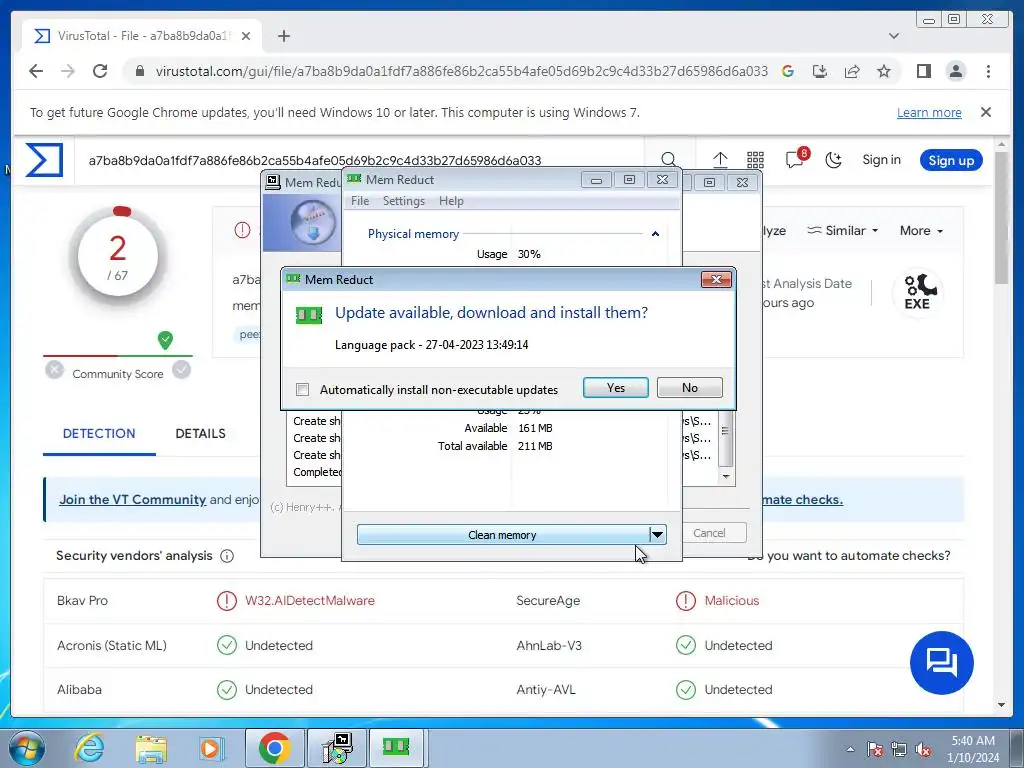Switch to the installer taskbar button
The width and height of the screenshot is (1024, 768).
(338, 748)
